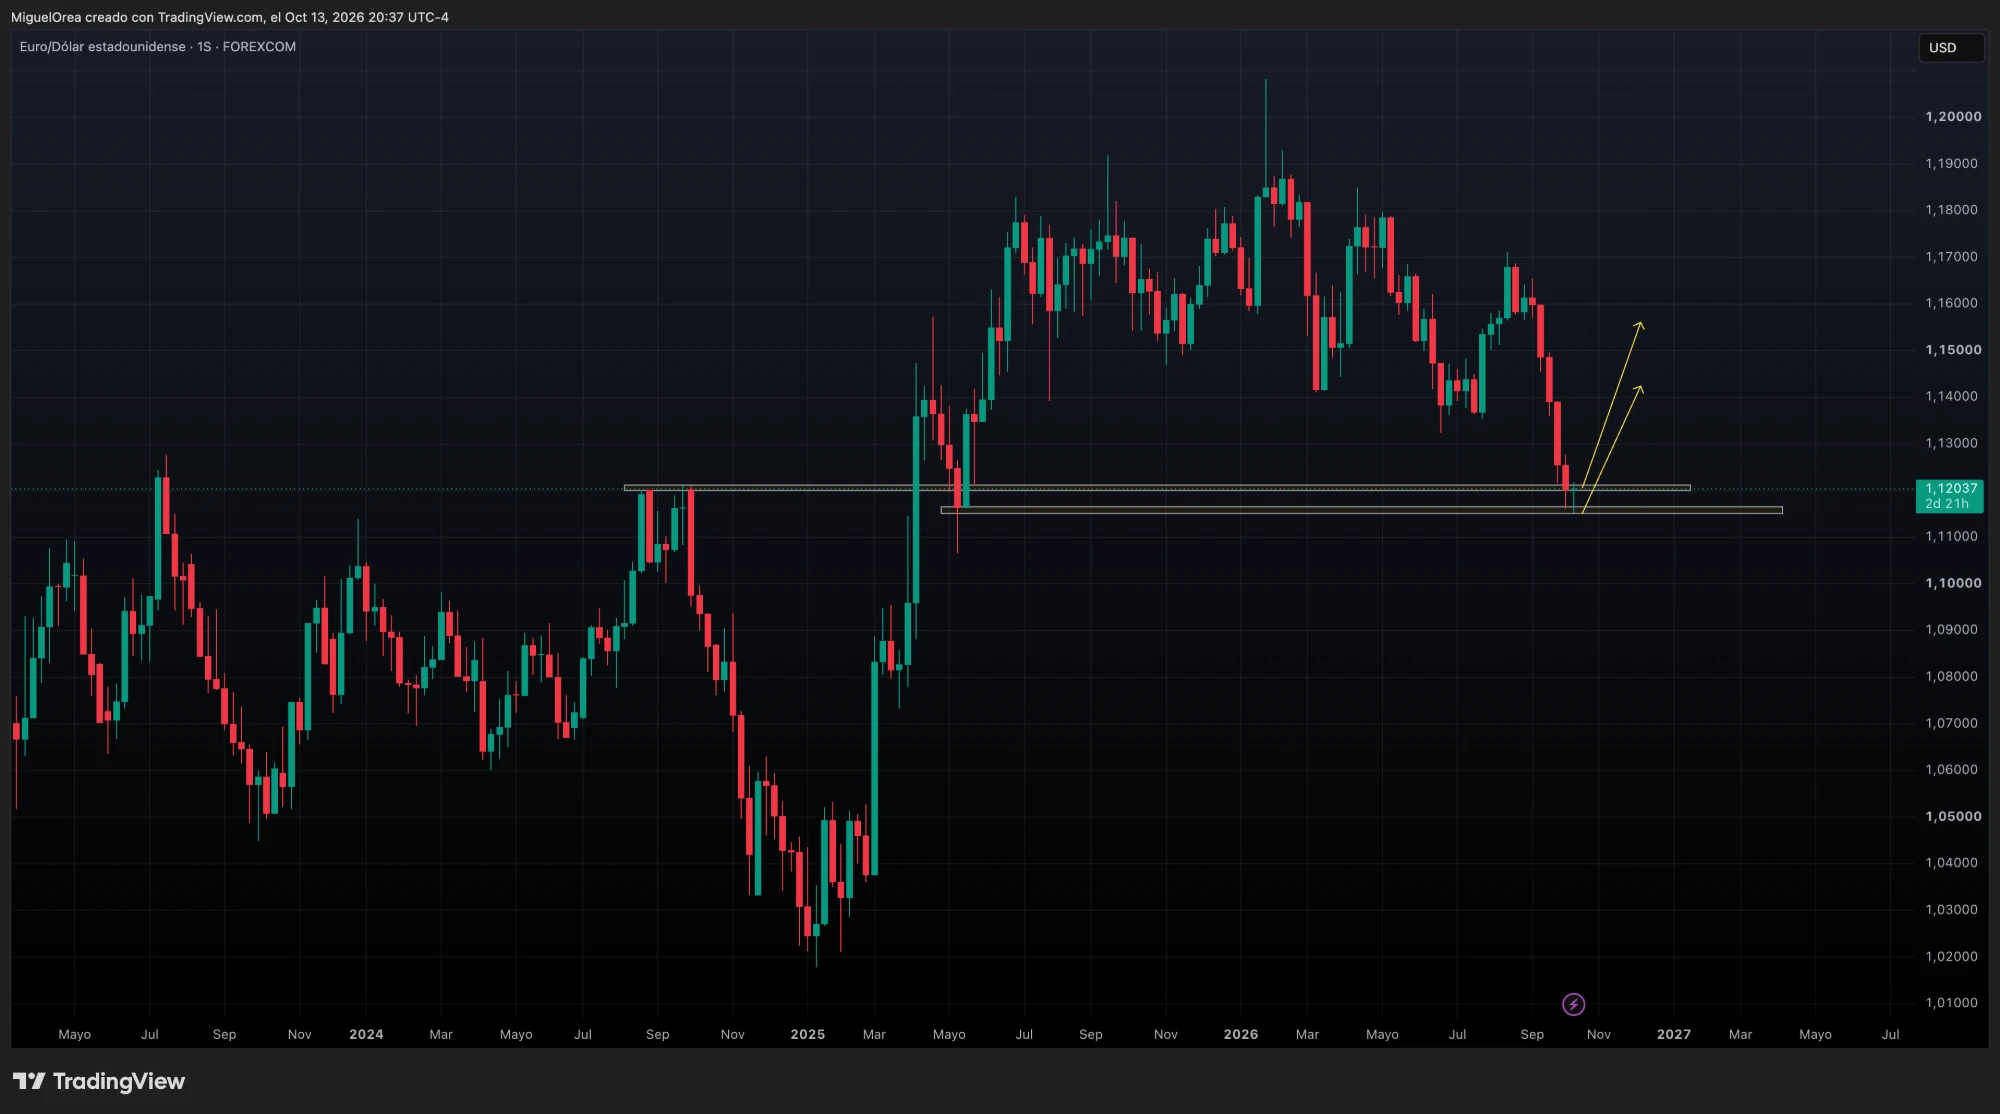The width and height of the screenshot is (2000, 1114).
Task: Click the 1,20000 price axis label
Action: click(x=1953, y=117)
